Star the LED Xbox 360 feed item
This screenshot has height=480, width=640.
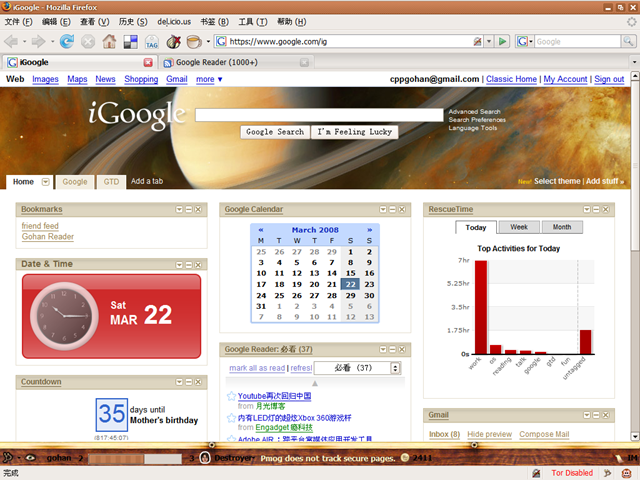[231, 418]
